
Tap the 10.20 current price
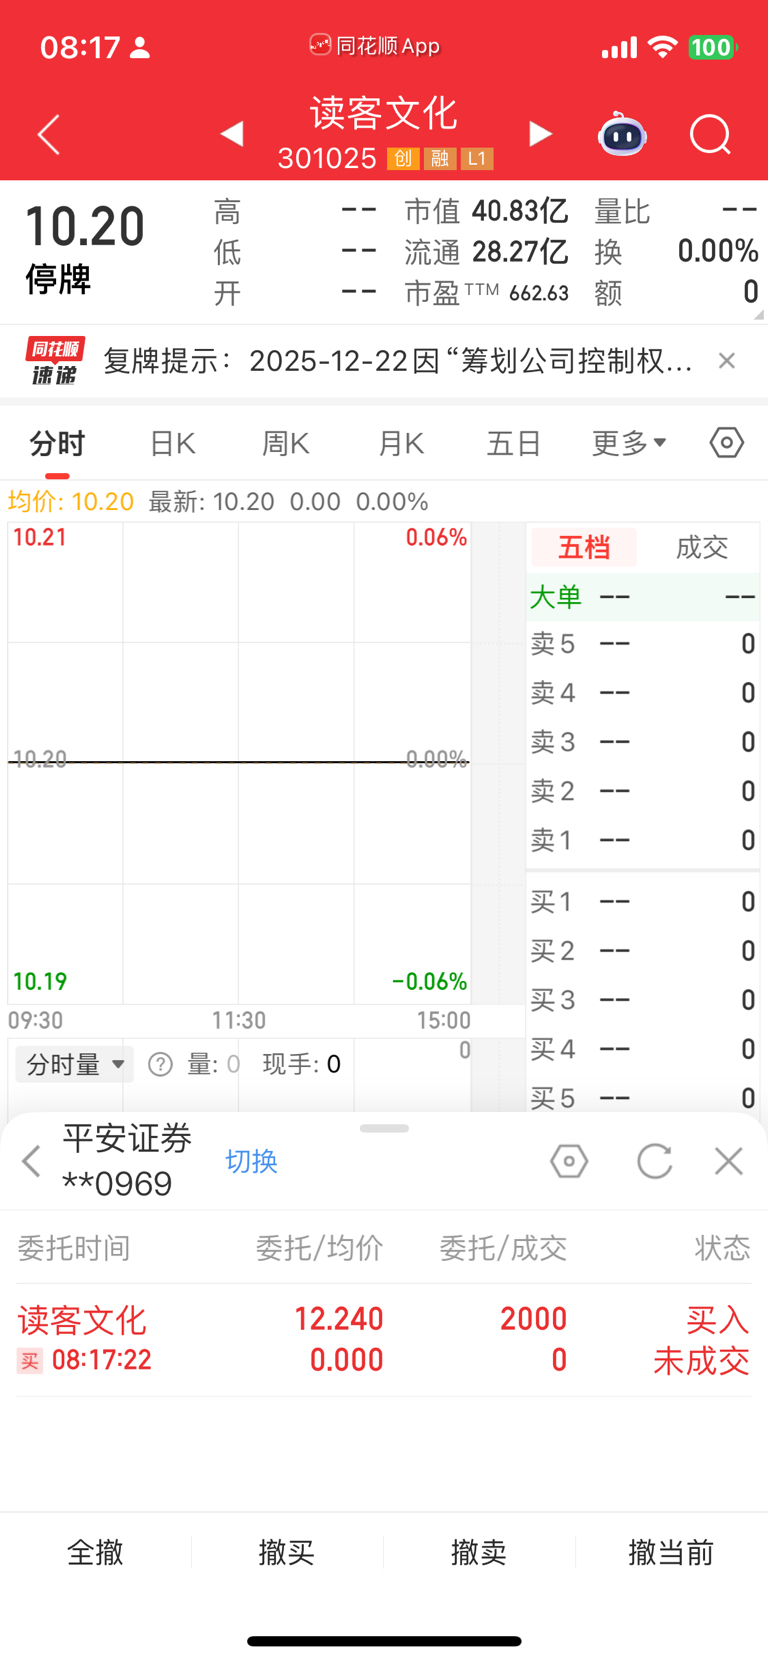(x=85, y=227)
